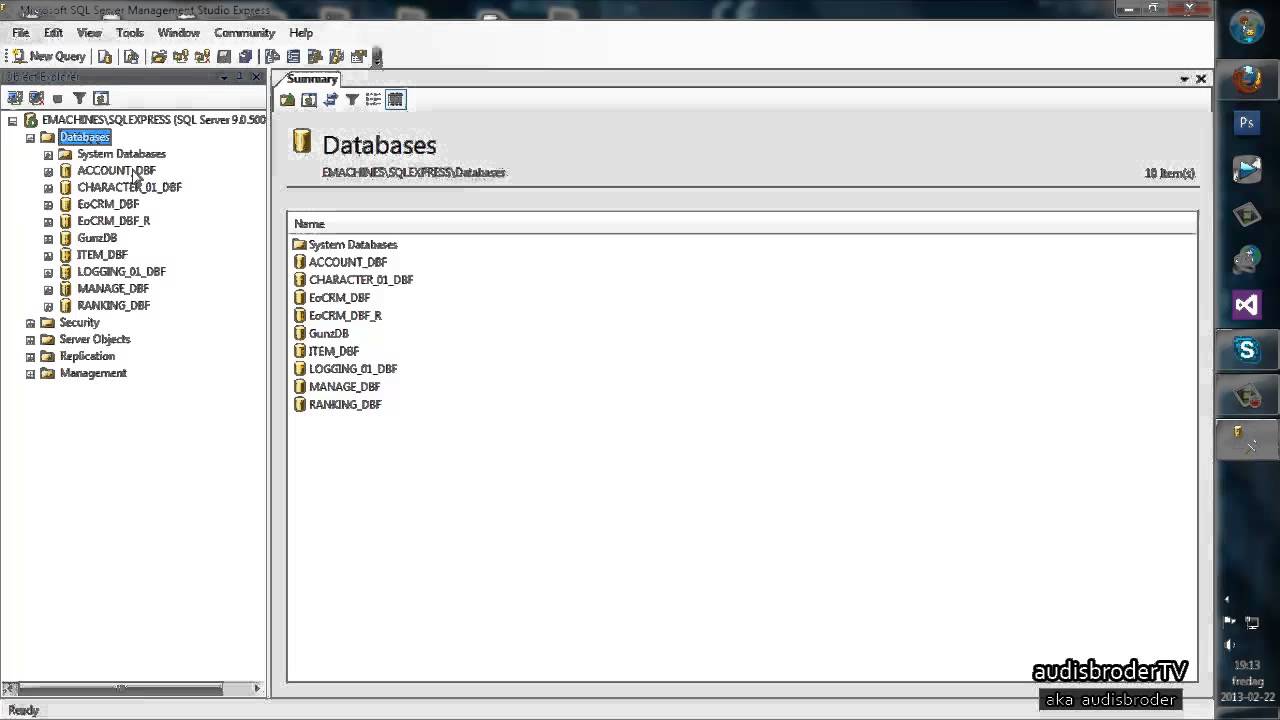The height and width of the screenshot is (720, 1280).
Task: Open the Template Explorer toolbar icon
Action: click(x=336, y=57)
